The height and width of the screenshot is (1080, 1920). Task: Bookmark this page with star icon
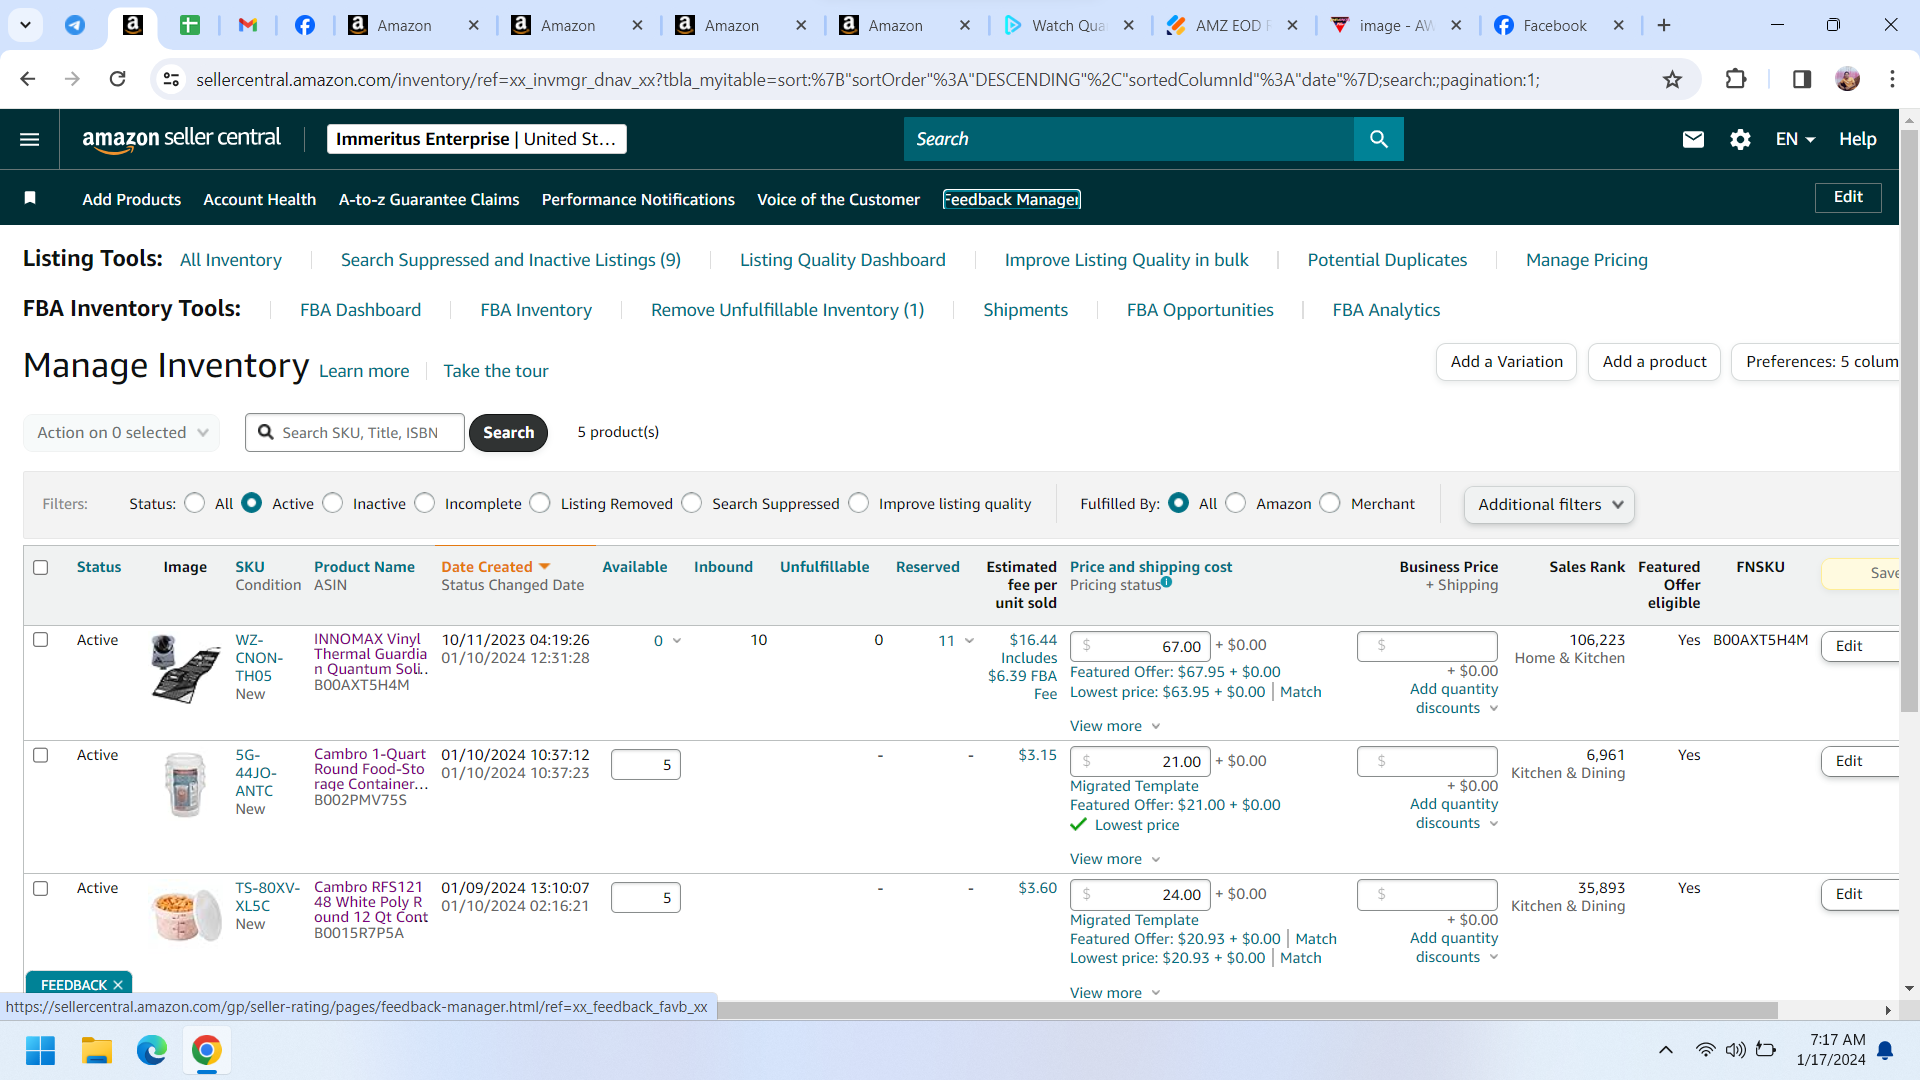point(1672,79)
